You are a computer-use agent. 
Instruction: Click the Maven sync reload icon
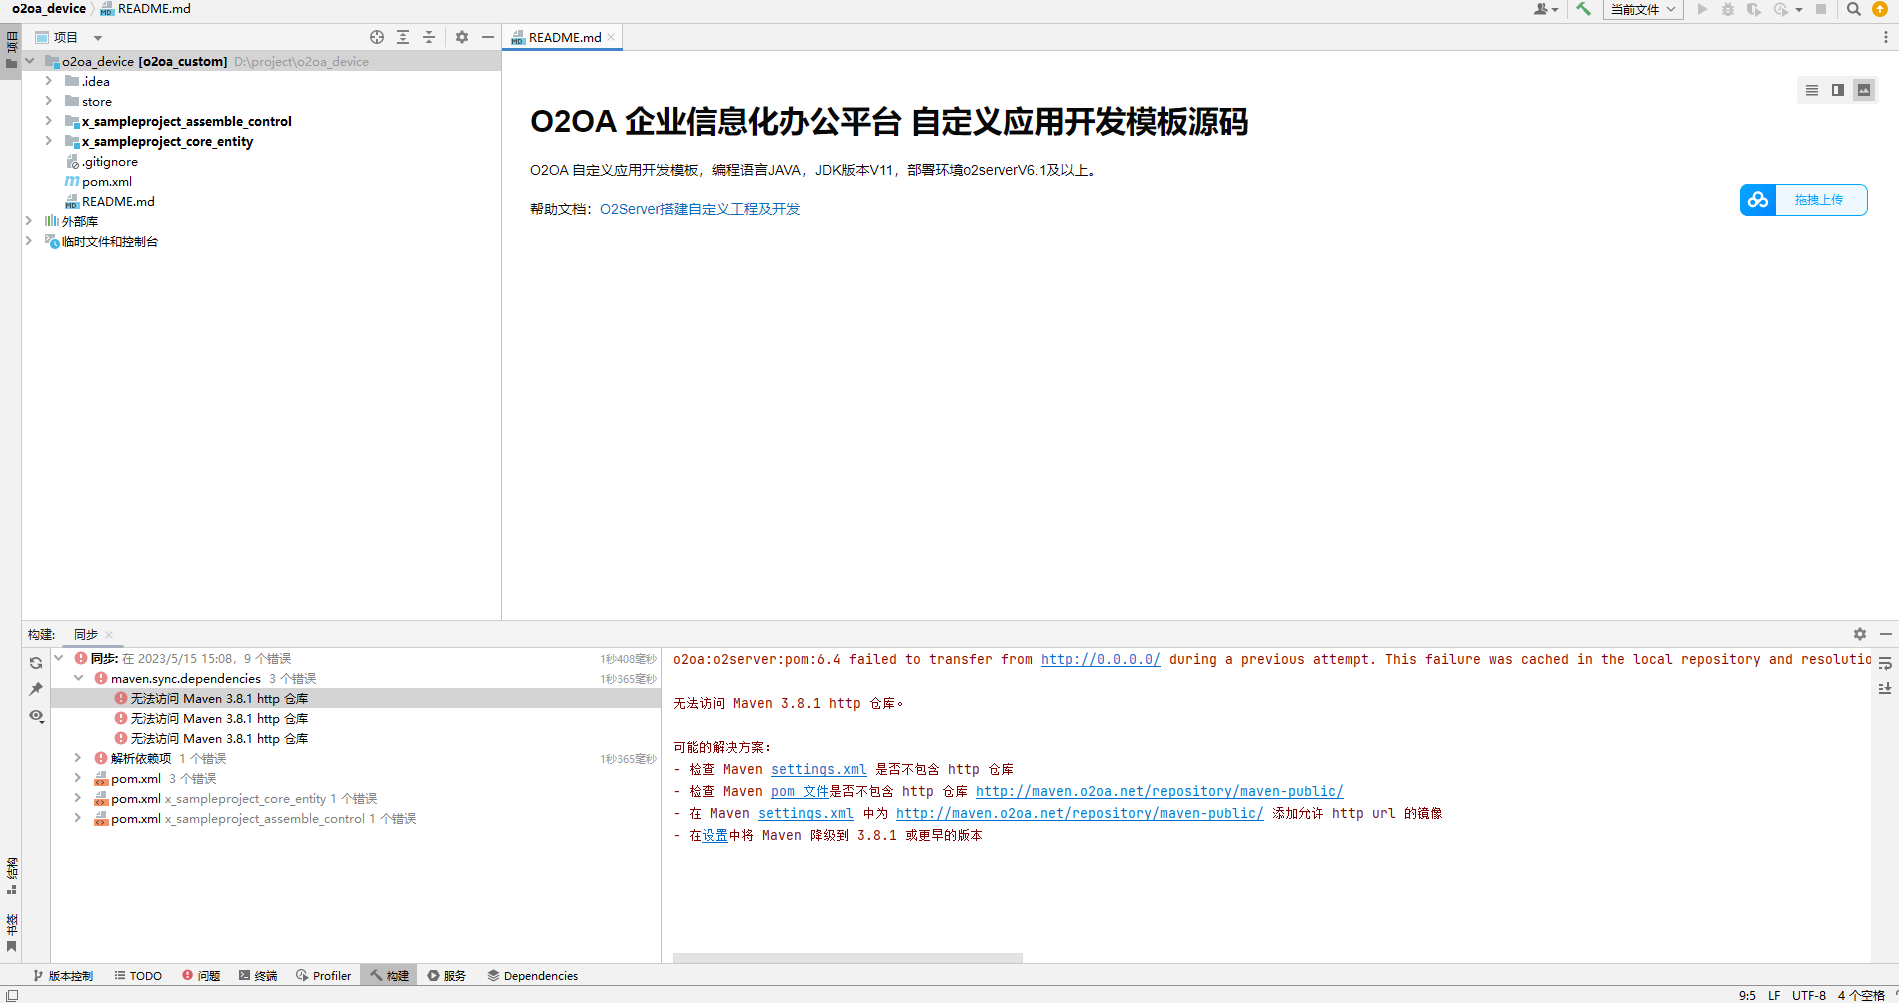pos(36,663)
